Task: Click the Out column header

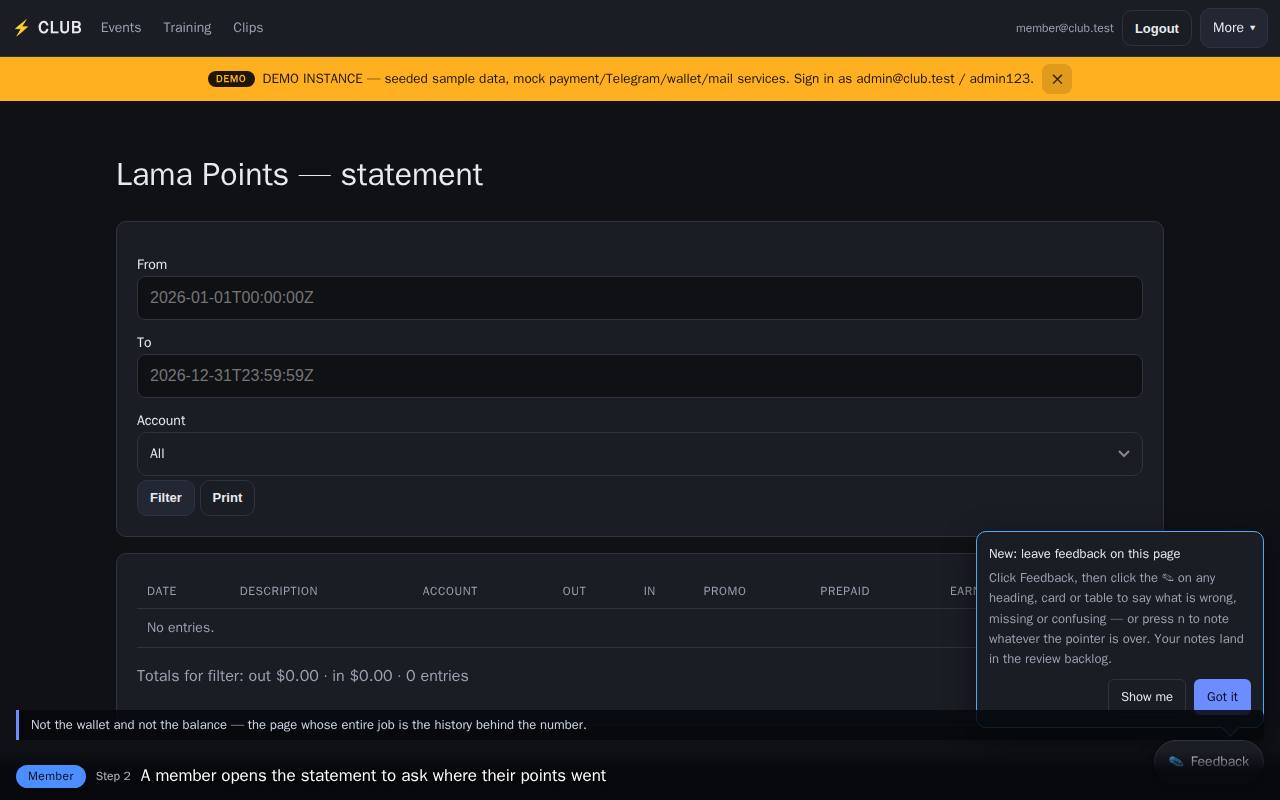Action: 575,591
